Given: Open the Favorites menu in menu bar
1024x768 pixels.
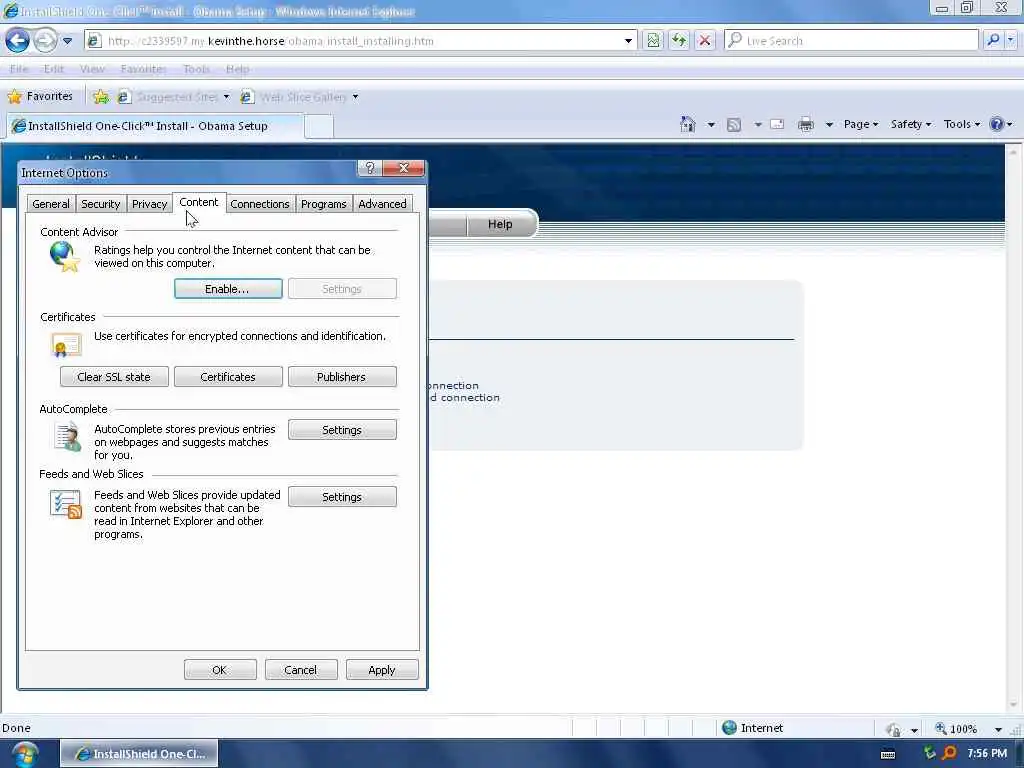Looking at the screenshot, I should (143, 69).
